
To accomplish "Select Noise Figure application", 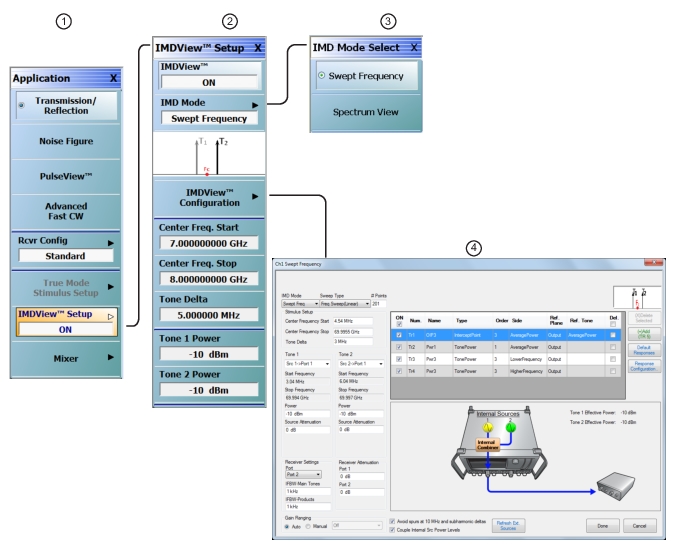I will tap(66, 142).
